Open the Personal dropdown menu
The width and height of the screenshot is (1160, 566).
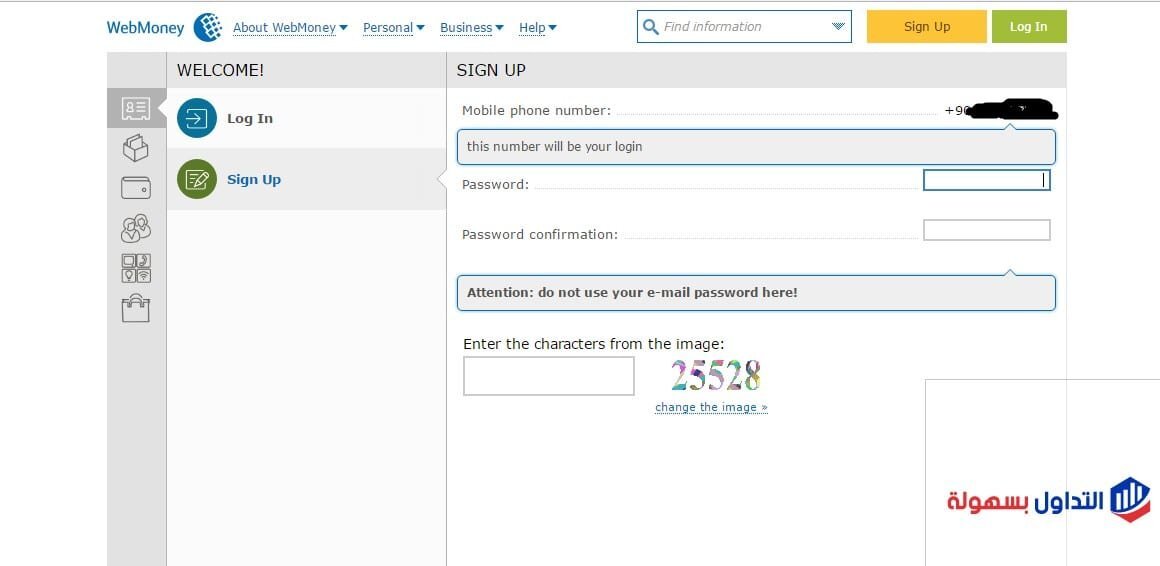click(393, 28)
